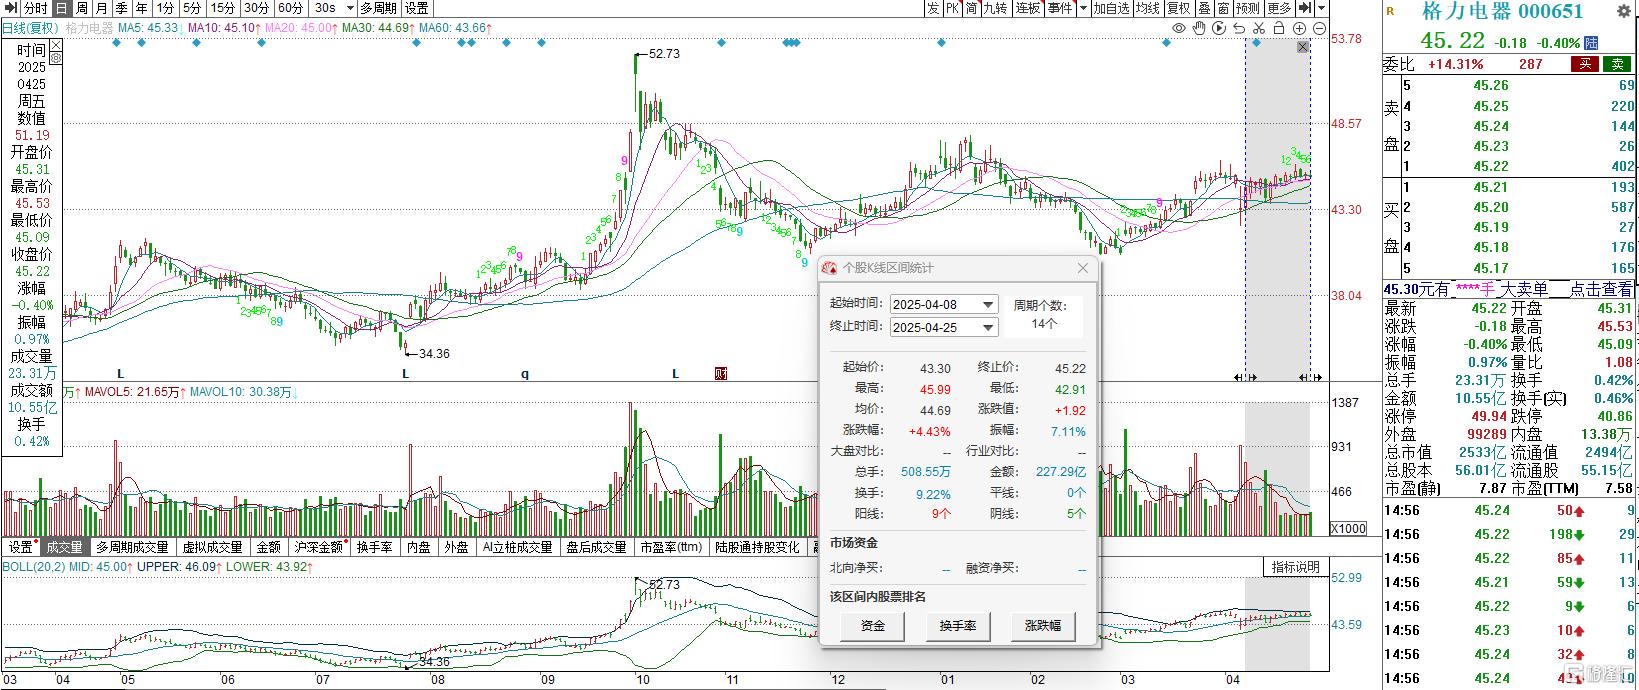The width and height of the screenshot is (1639, 690).
Task: Toggle 均线 moving averages display
Action: [1147, 8]
